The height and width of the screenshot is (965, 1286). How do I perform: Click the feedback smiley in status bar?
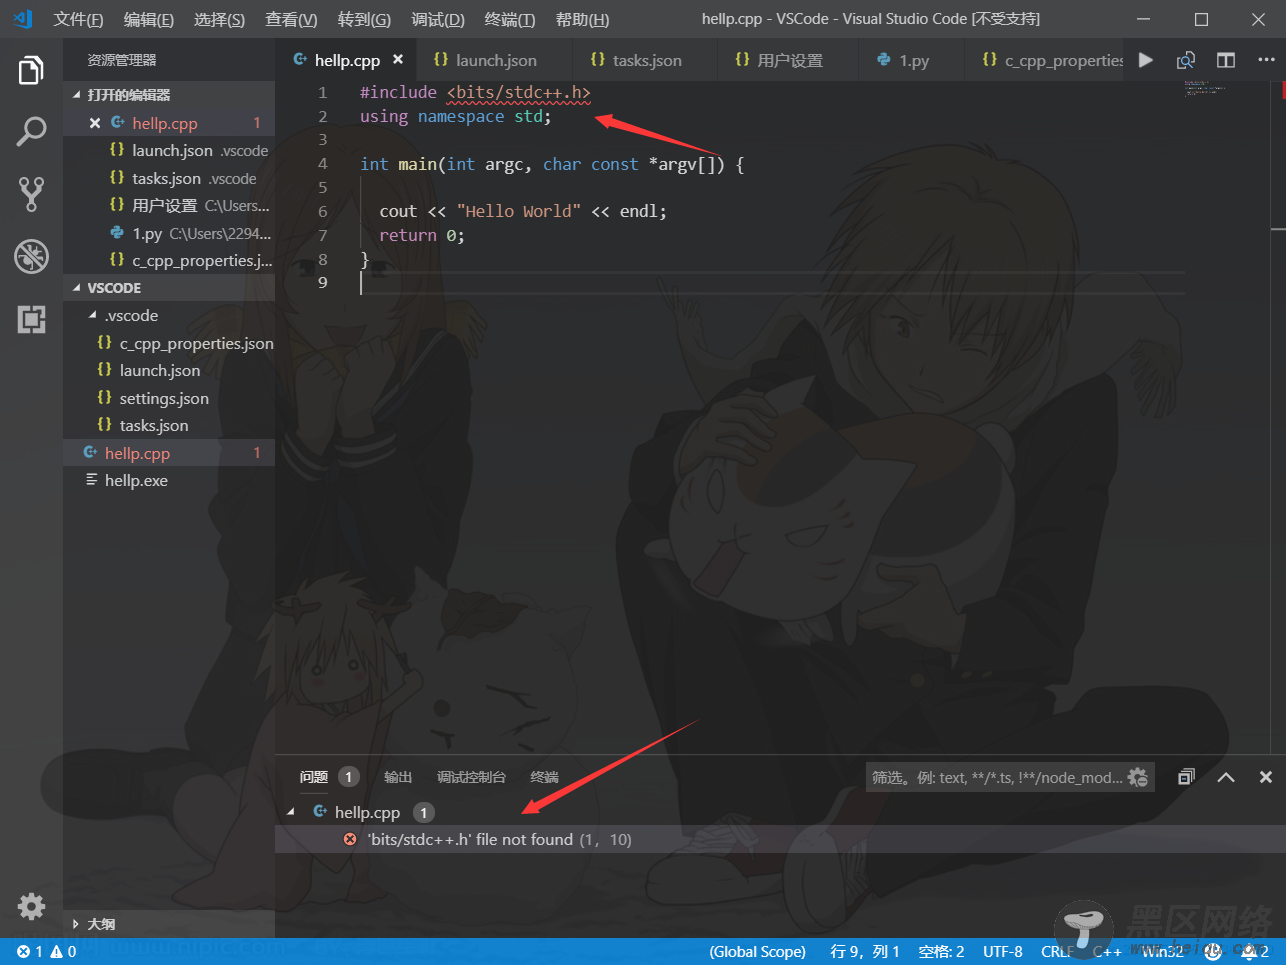point(1213,952)
